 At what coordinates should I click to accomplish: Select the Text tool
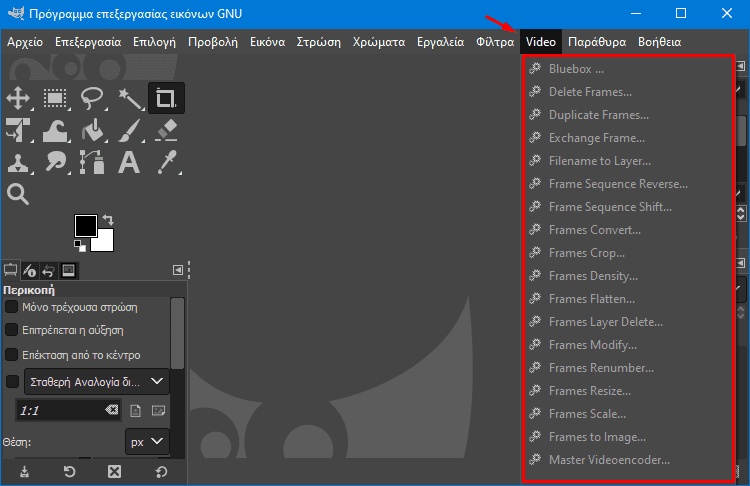click(x=129, y=163)
